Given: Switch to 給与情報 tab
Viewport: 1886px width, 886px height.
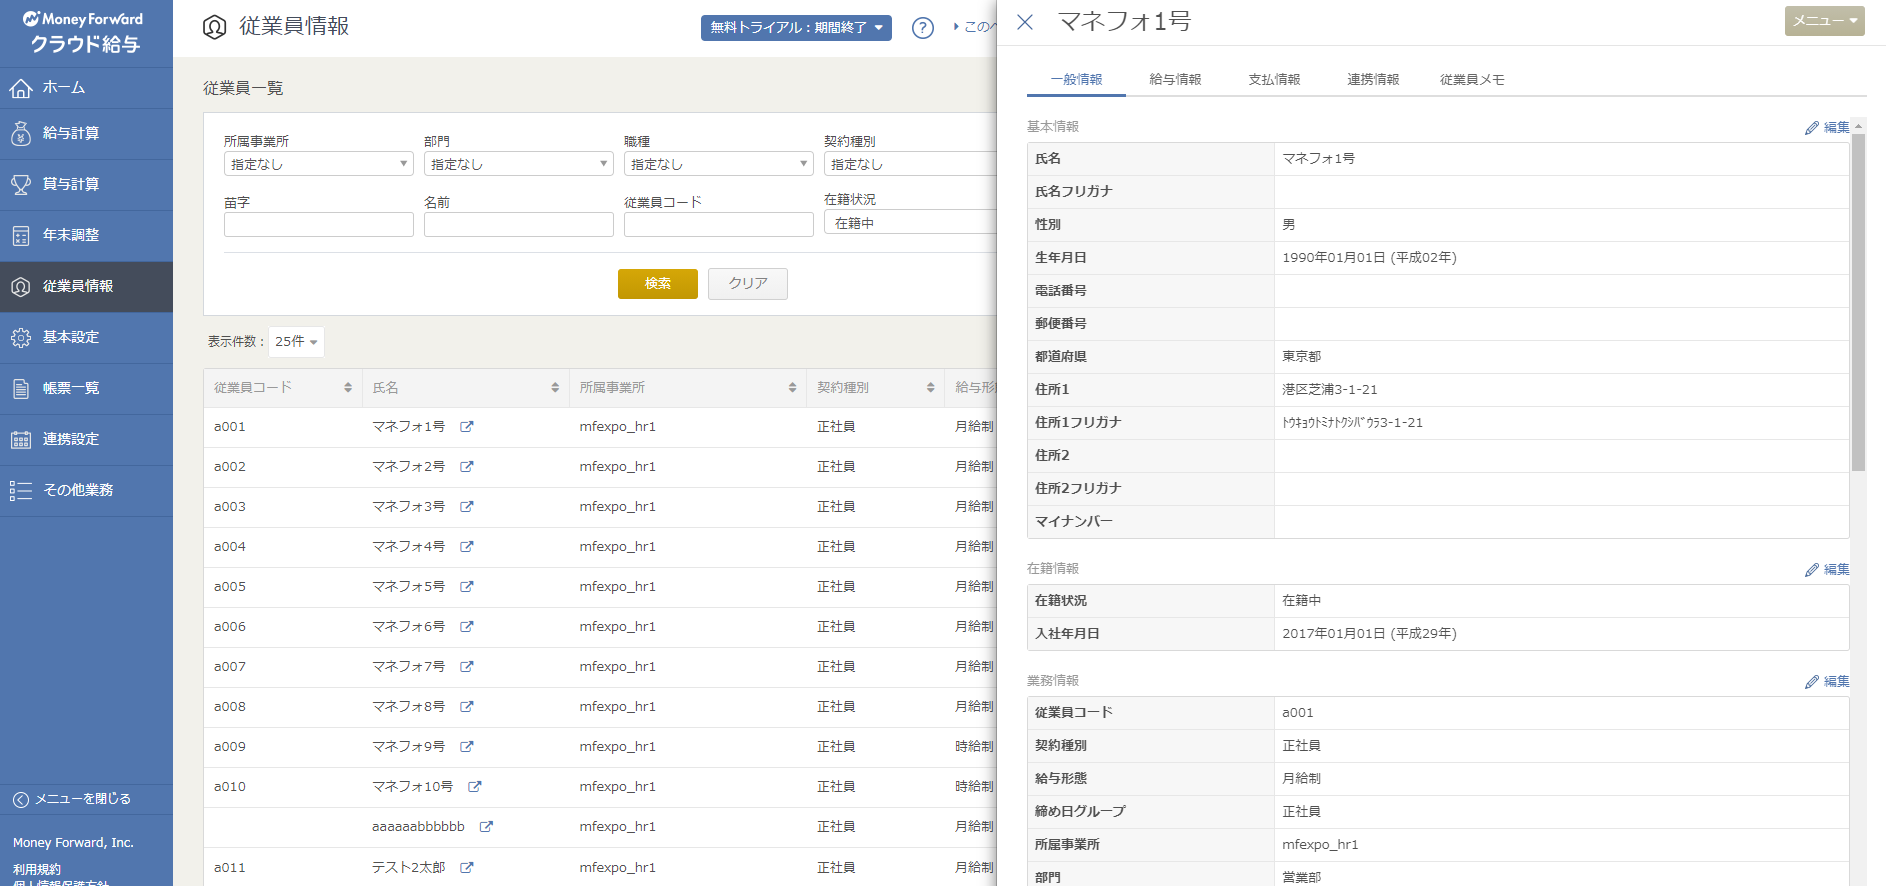Looking at the screenshot, I should (1175, 80).
